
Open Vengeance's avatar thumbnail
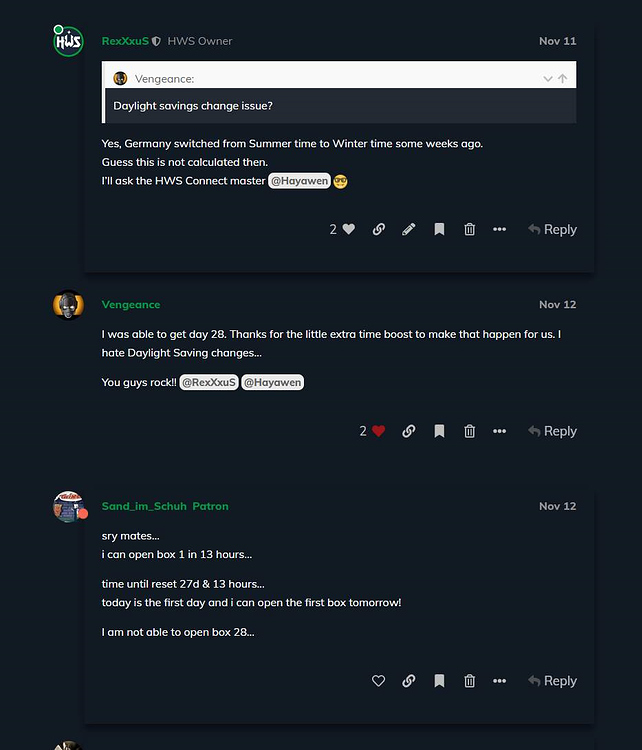(x=68, y=305)
